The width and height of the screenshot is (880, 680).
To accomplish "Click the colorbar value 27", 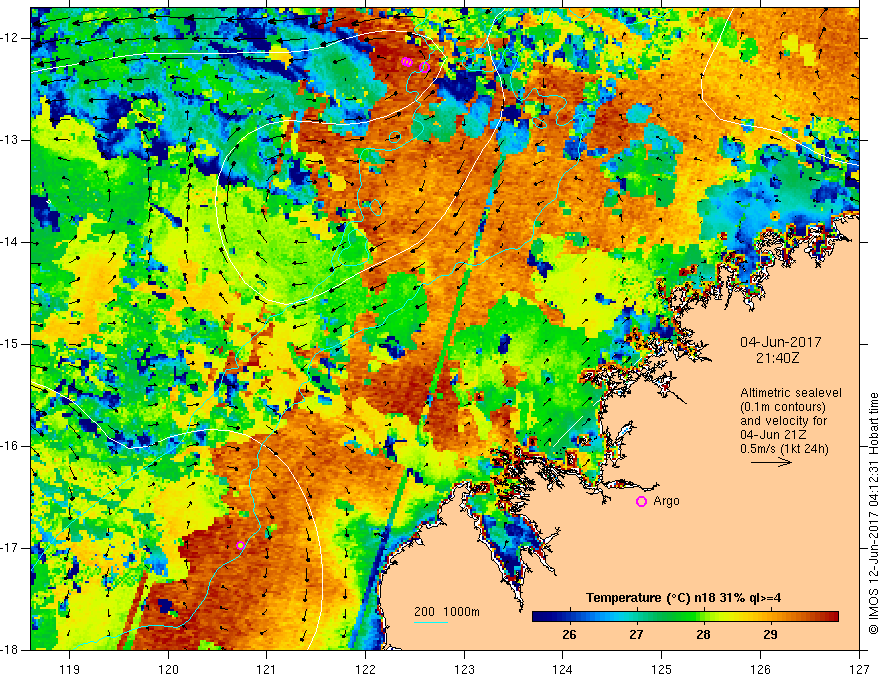I will (636, 635).
